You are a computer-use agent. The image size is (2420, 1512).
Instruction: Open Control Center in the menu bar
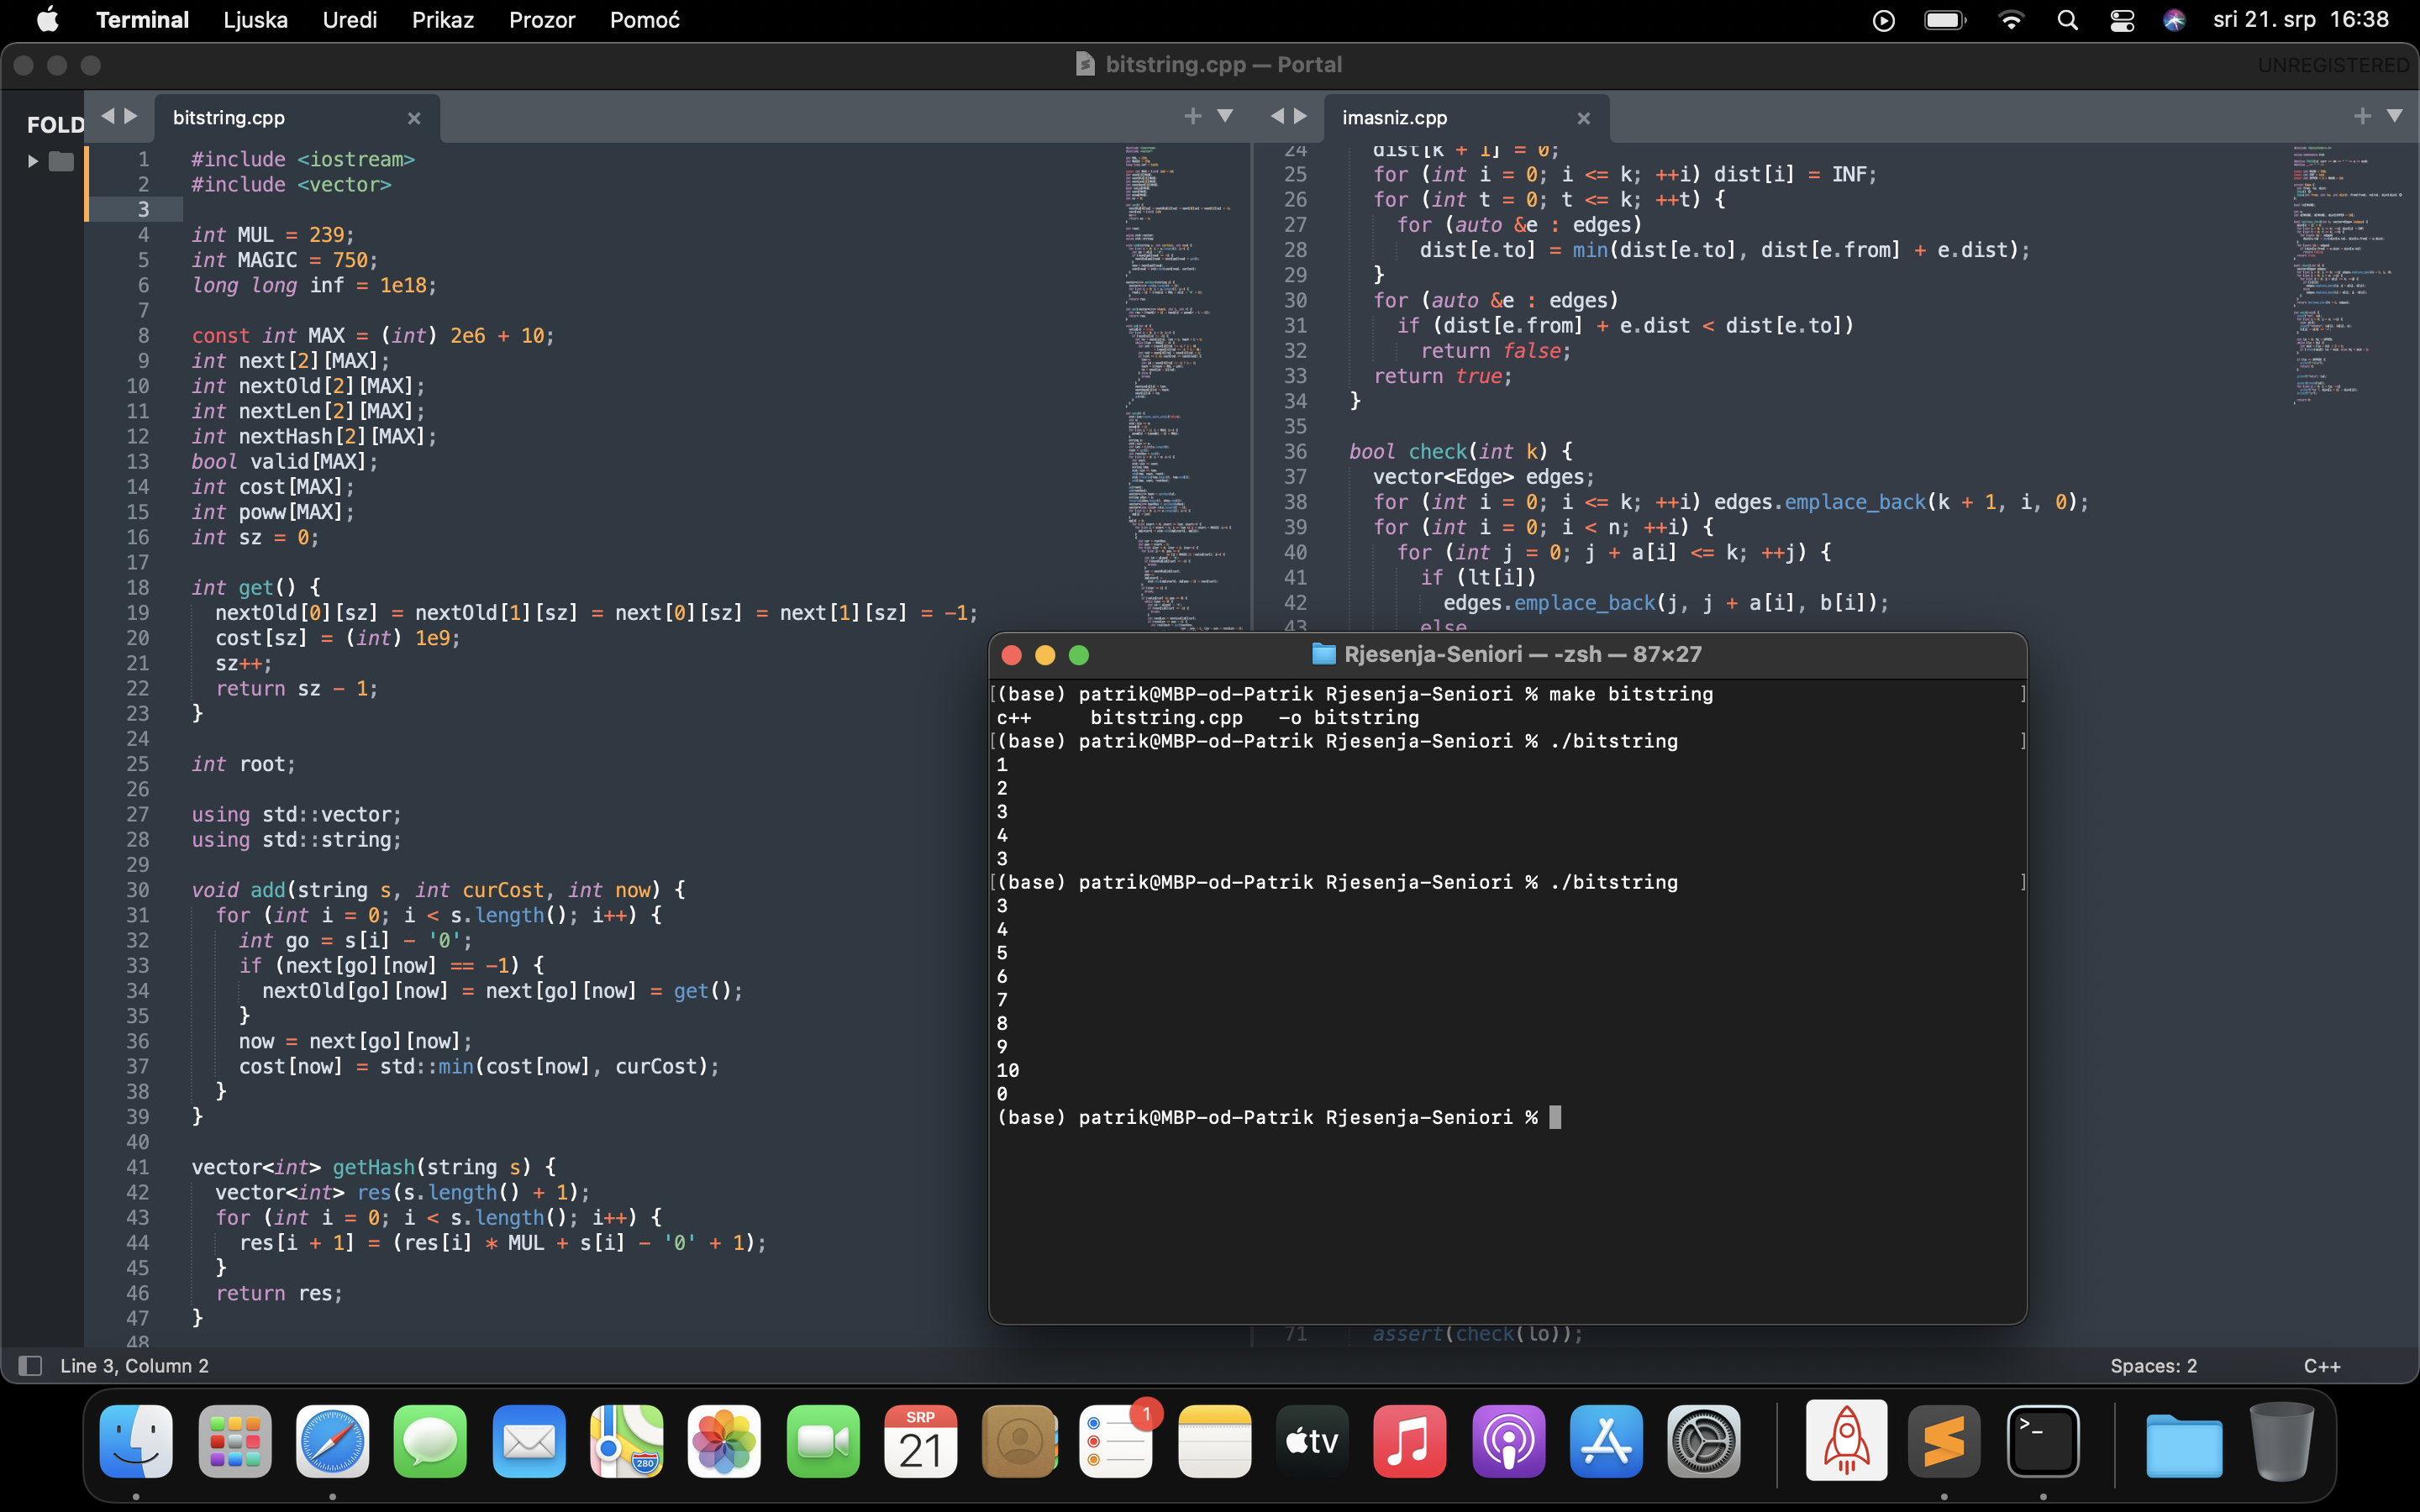click(2122, 20)
